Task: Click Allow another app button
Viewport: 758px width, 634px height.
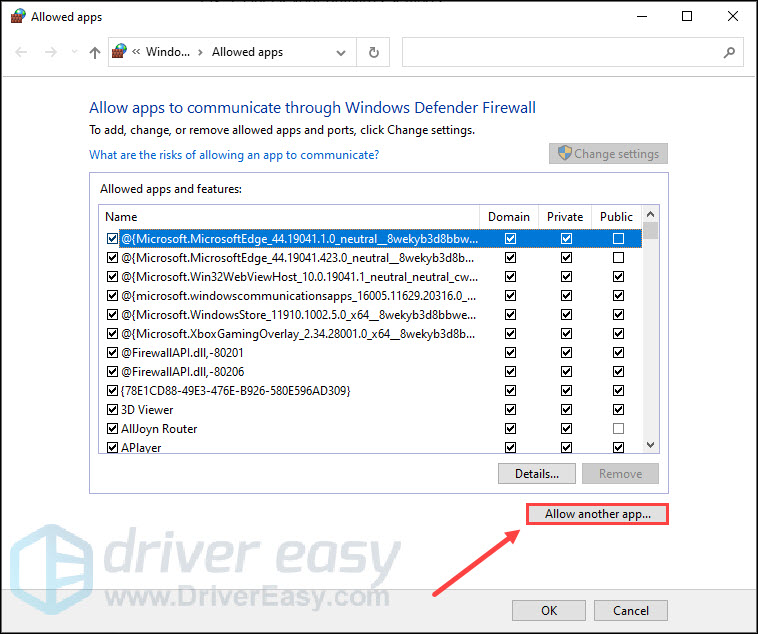Action: [598, 514]
